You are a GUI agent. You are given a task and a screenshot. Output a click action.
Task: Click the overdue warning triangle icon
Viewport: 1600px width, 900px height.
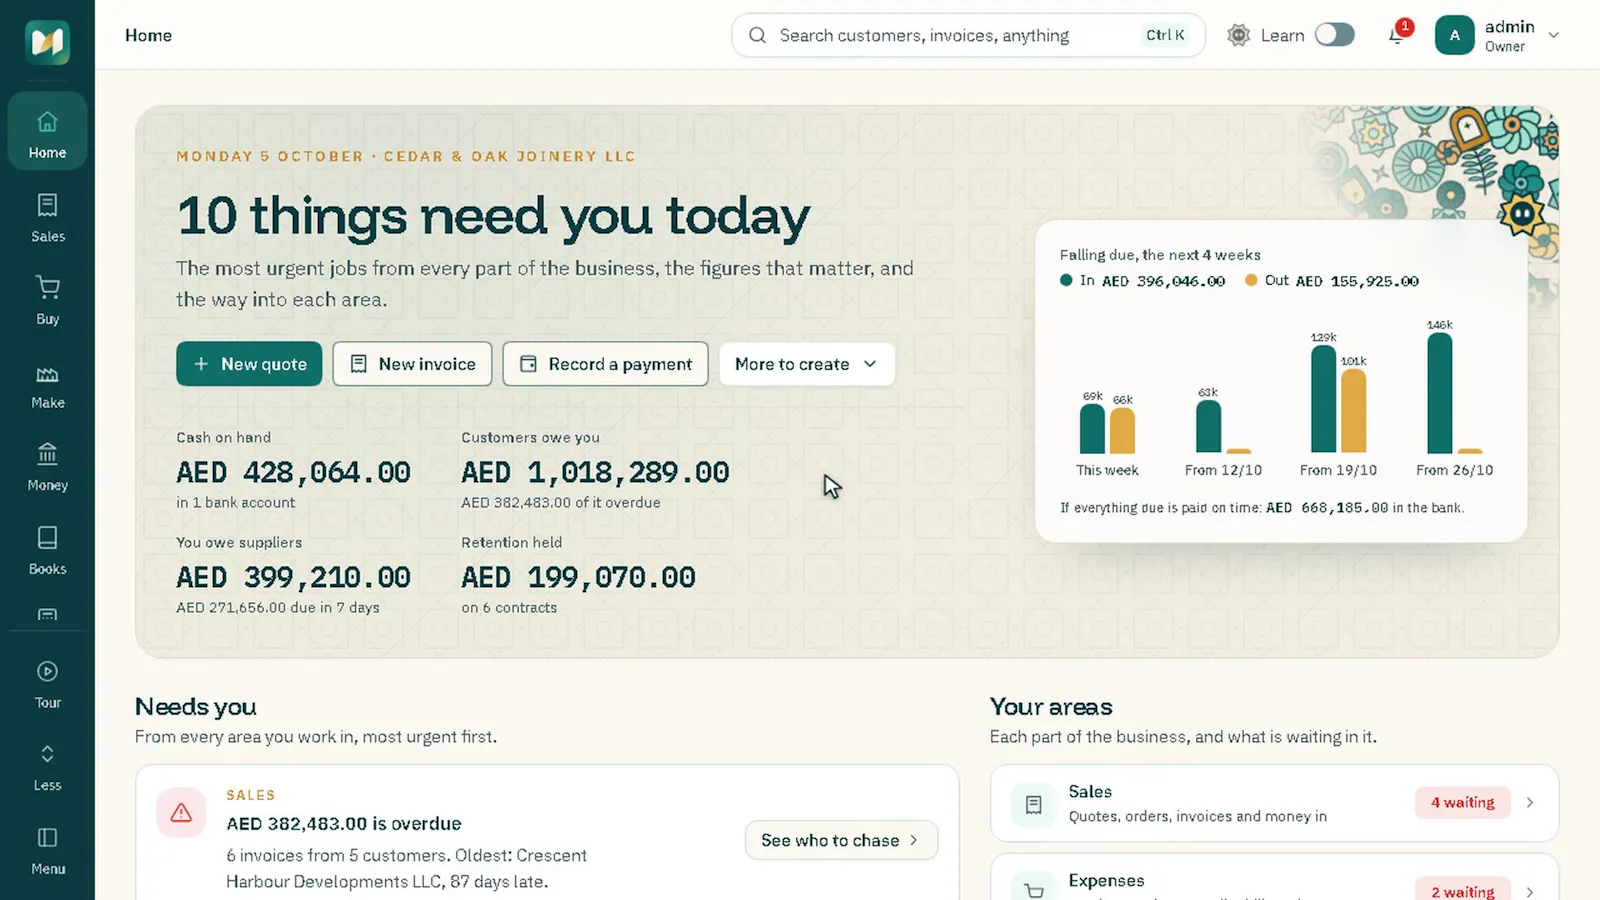point(181,813)
